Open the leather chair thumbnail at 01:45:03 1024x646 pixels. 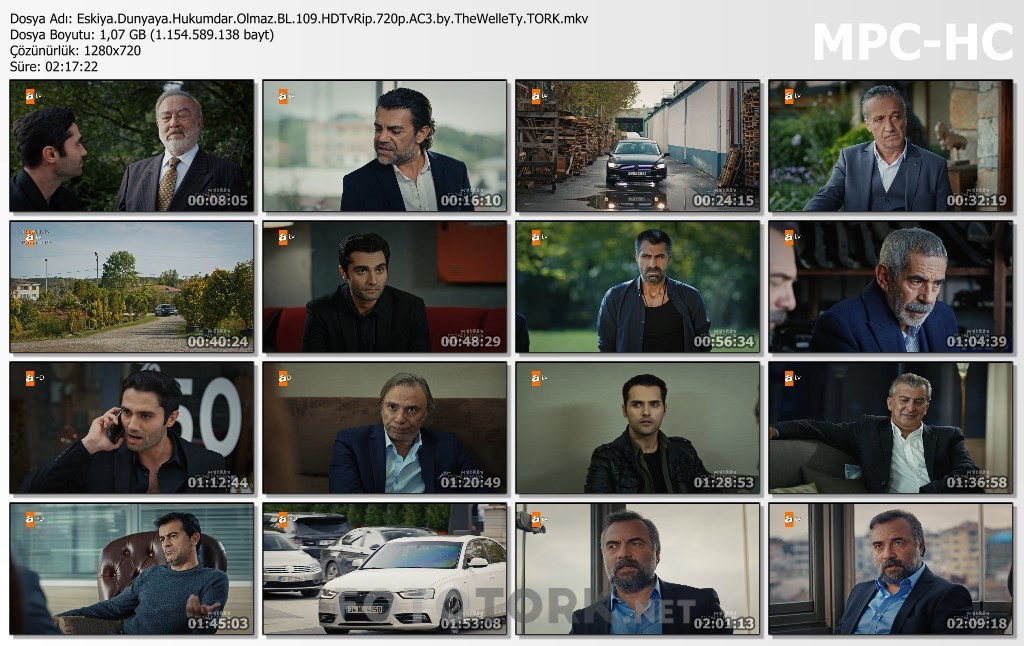pos(131,569)
